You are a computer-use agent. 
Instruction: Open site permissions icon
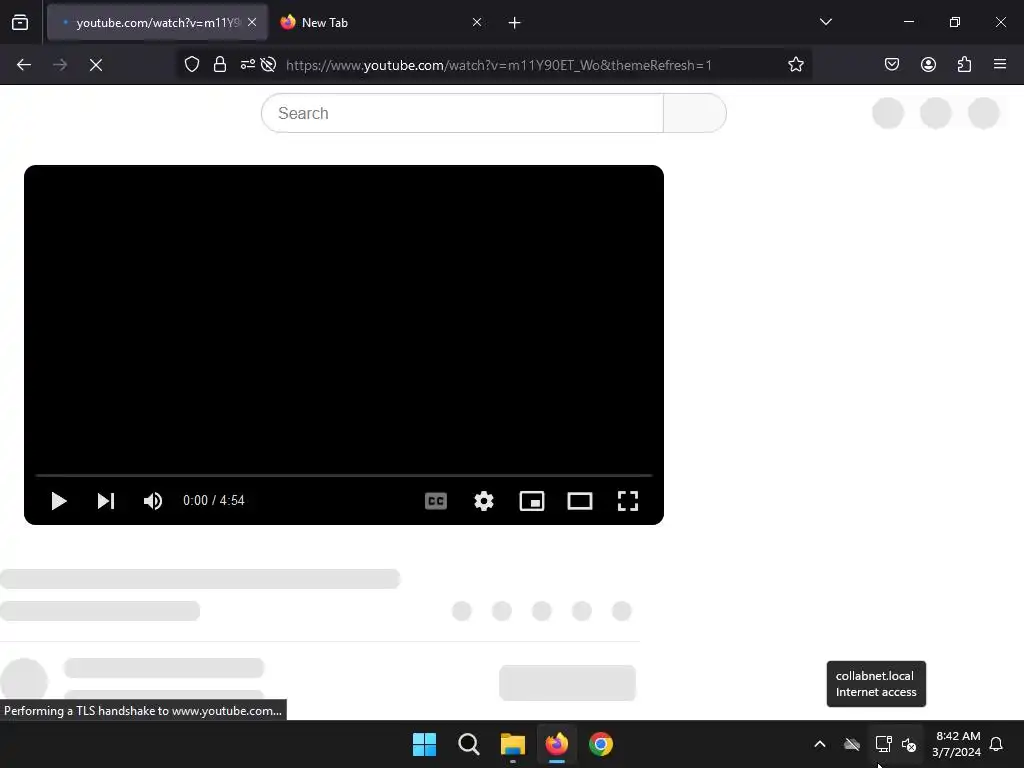click(248, 65)
